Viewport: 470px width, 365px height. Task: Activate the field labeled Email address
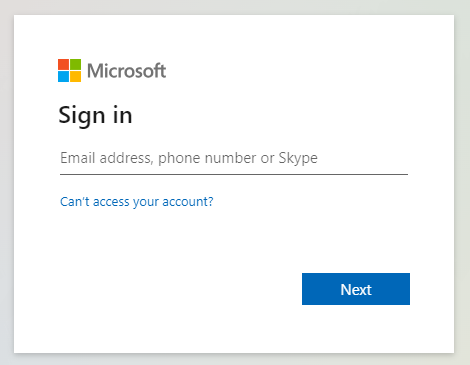234,158
